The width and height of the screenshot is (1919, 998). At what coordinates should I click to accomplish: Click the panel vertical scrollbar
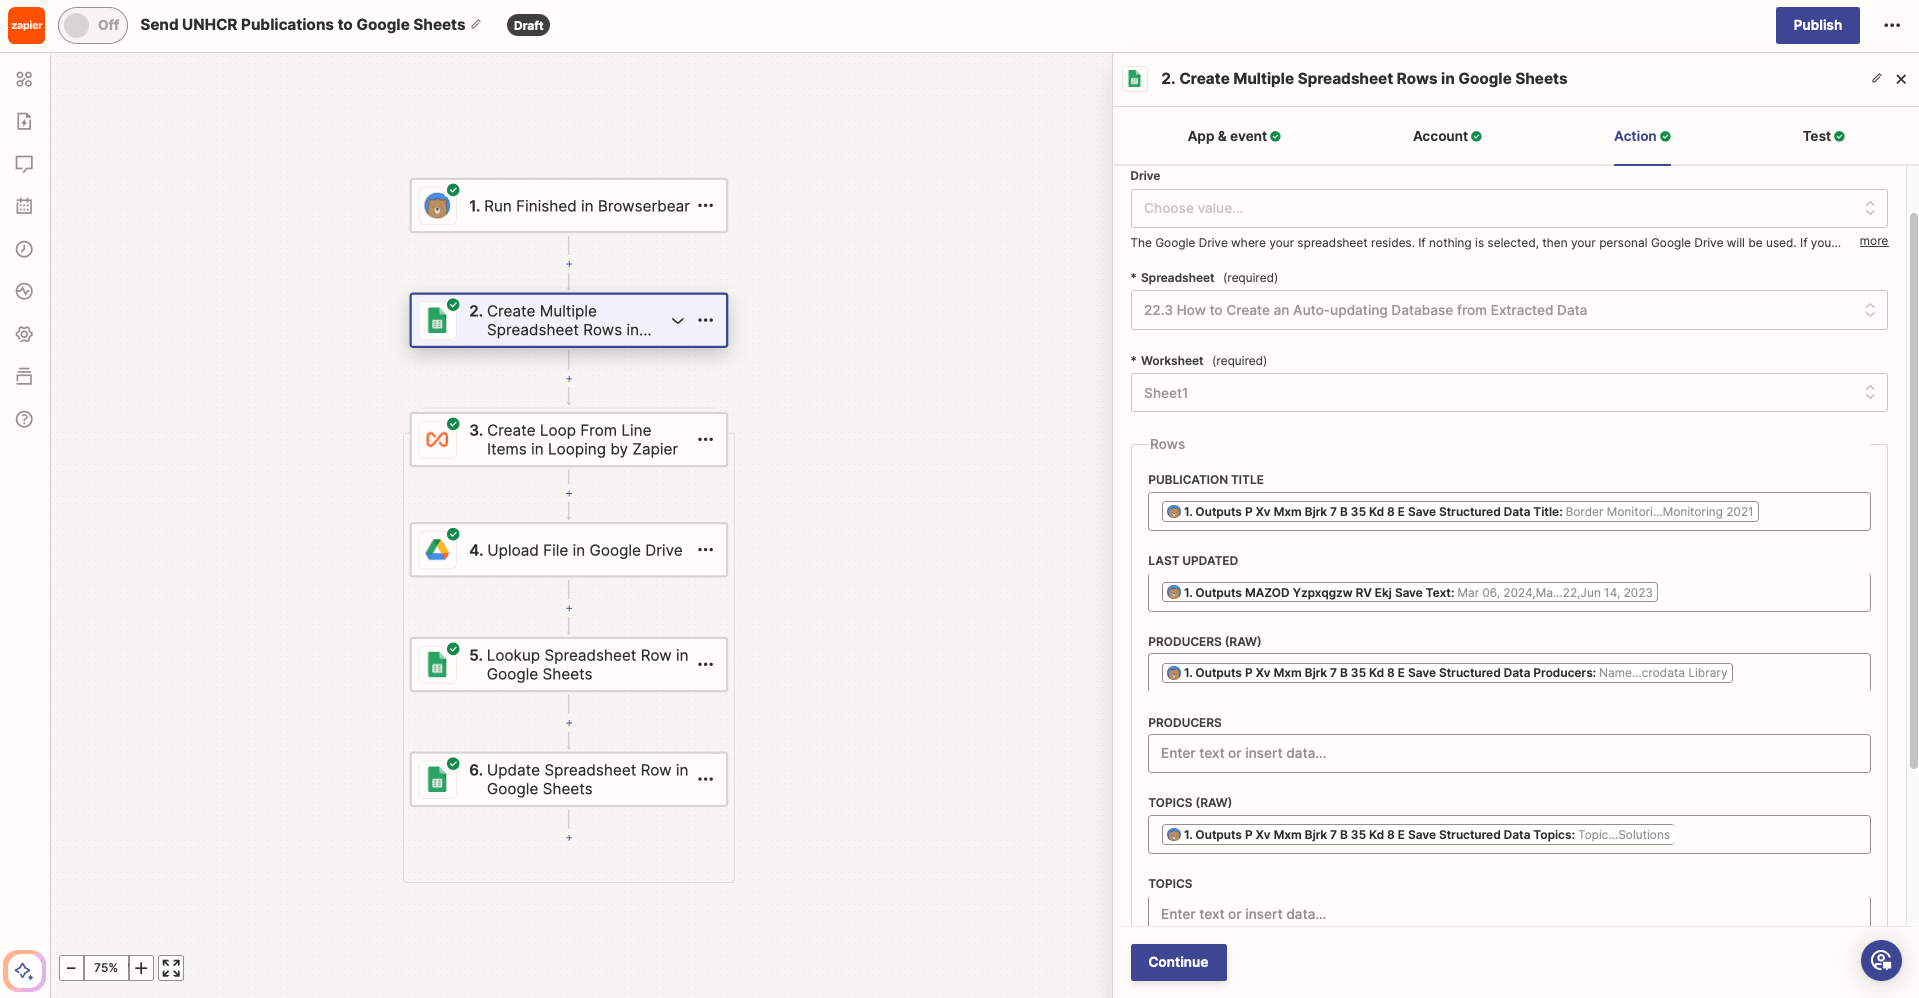pyautogui.click(x=1913, y=490)
